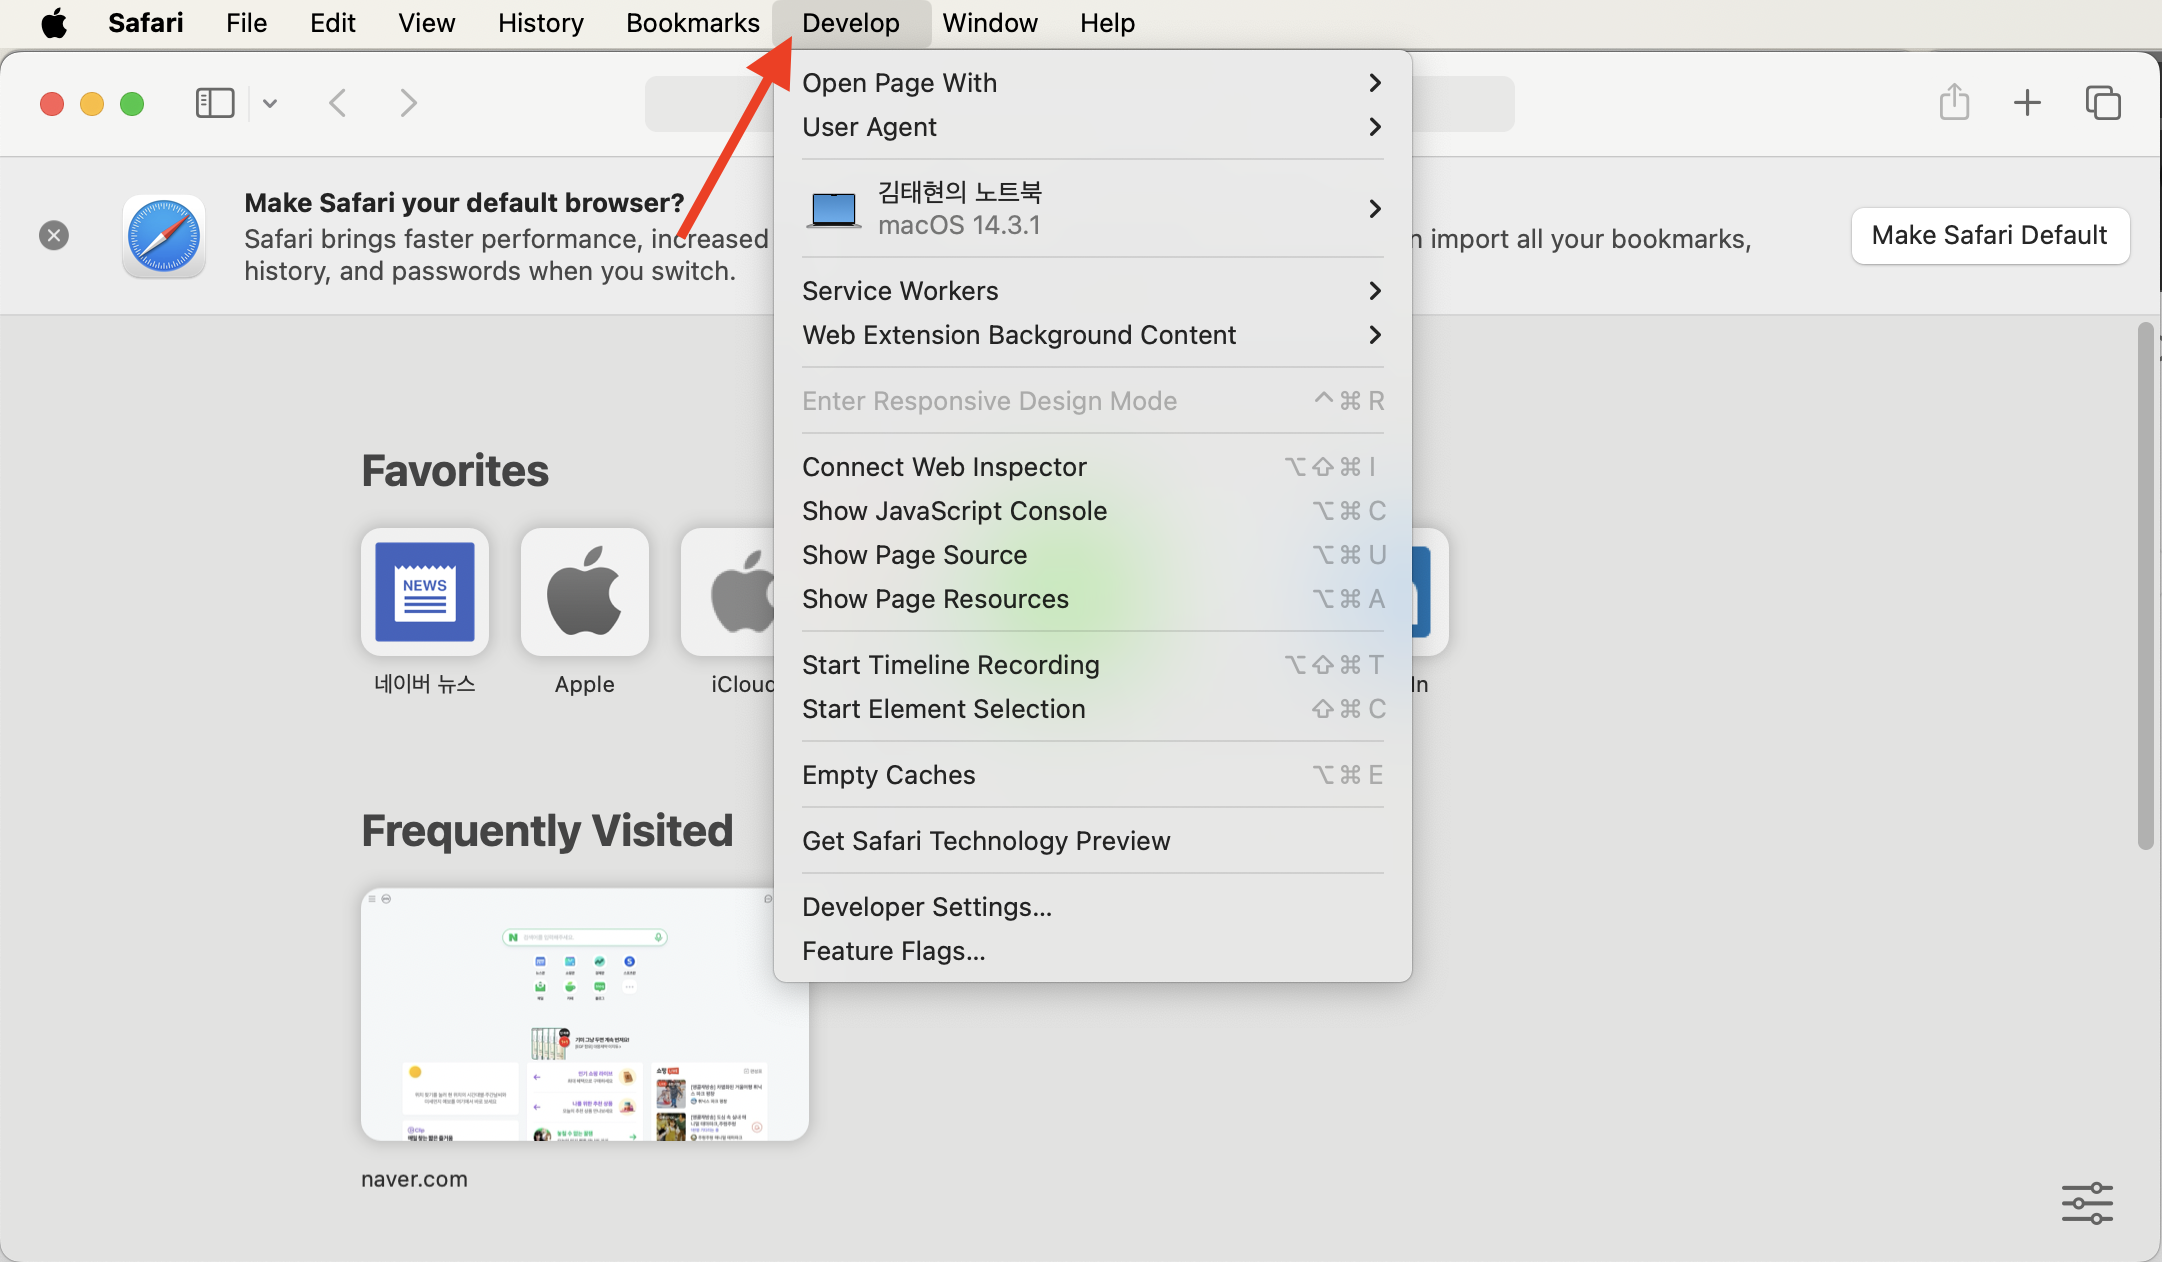Close the Develop menu

[x=851, y=23]
